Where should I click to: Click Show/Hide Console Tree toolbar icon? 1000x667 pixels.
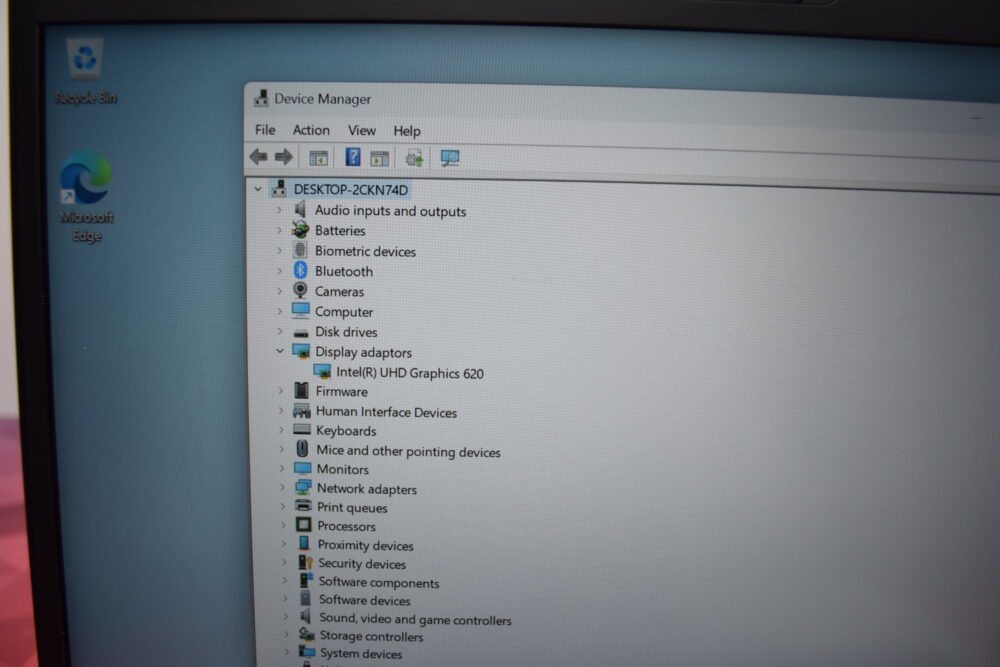pos(318,158)
